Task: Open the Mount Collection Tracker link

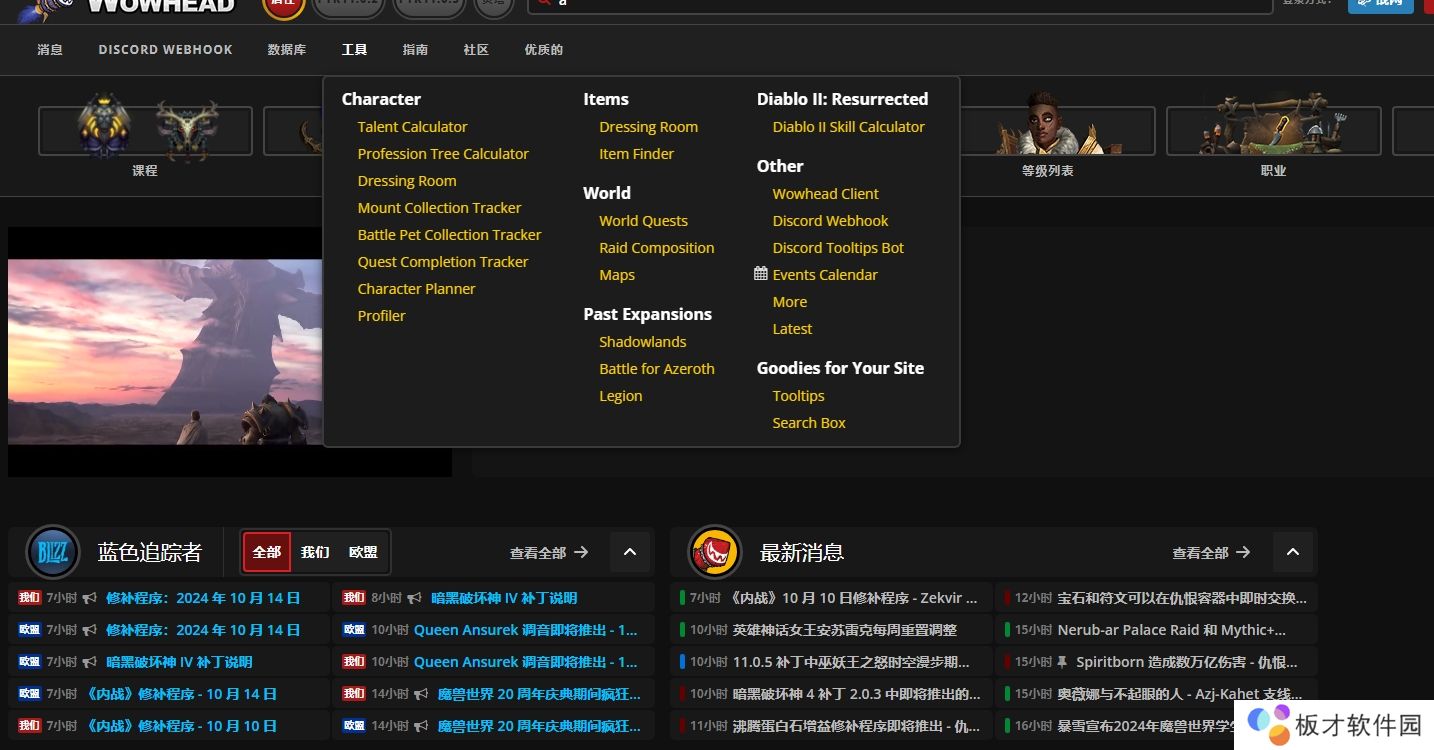Action: point(439,208)
